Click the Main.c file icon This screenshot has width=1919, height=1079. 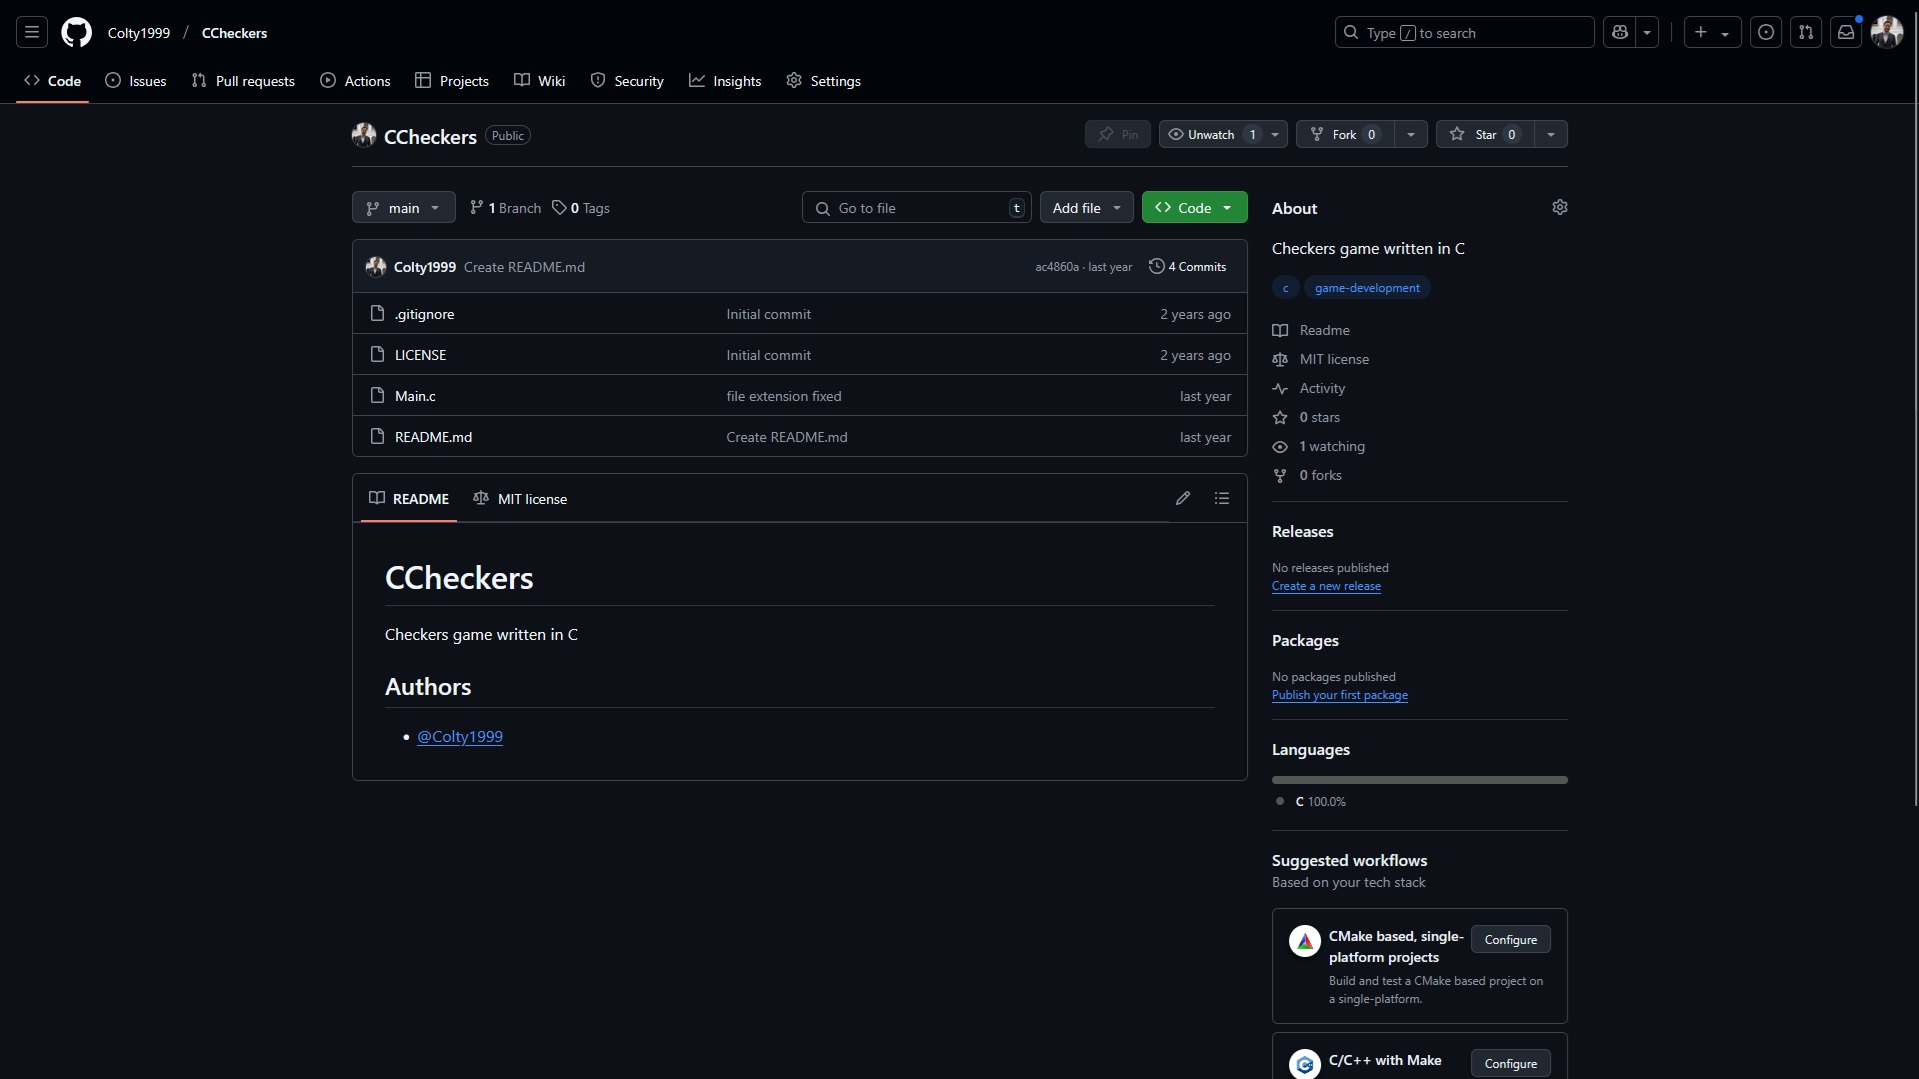[x=377, y=395]
